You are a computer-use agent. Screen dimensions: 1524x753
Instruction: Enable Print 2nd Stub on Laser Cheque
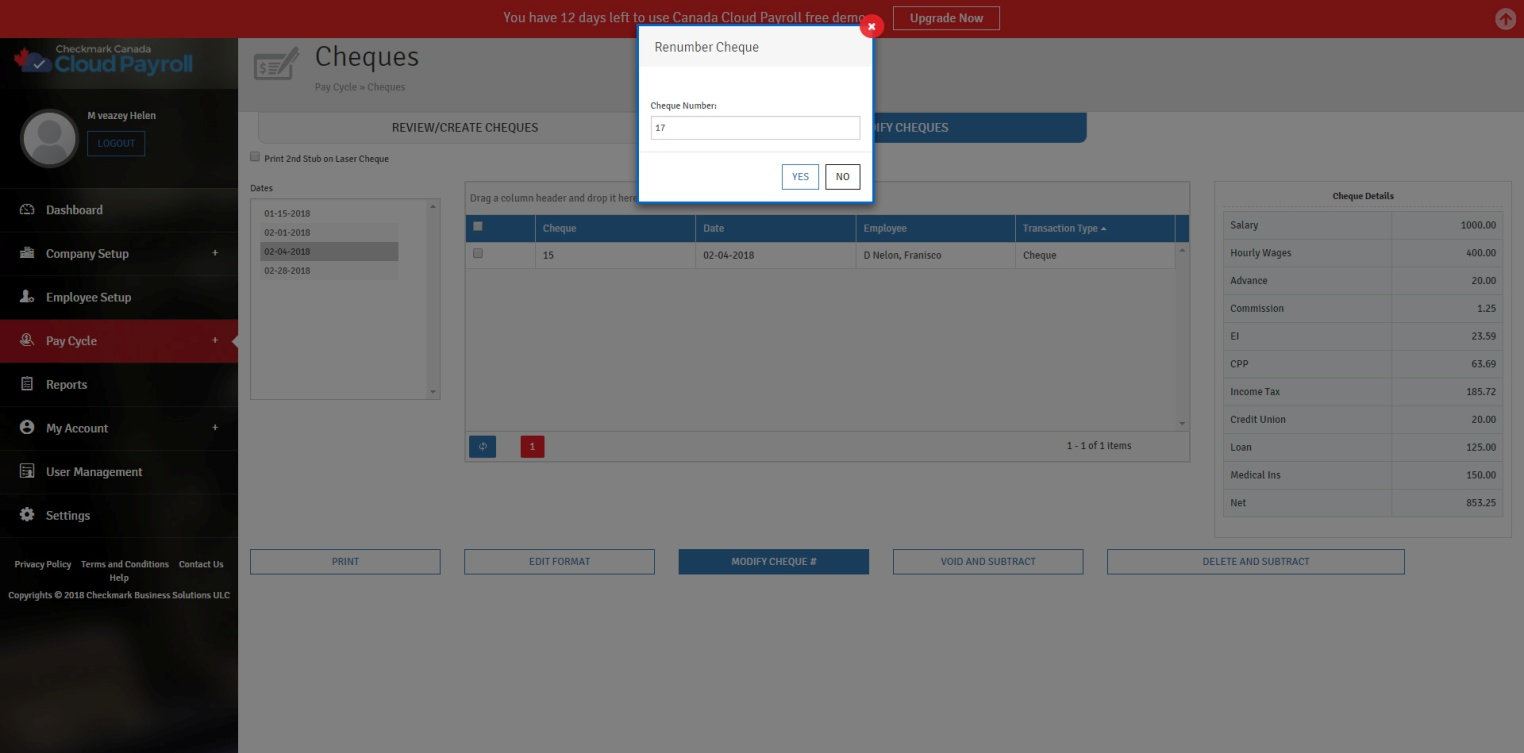coord(255,157)
